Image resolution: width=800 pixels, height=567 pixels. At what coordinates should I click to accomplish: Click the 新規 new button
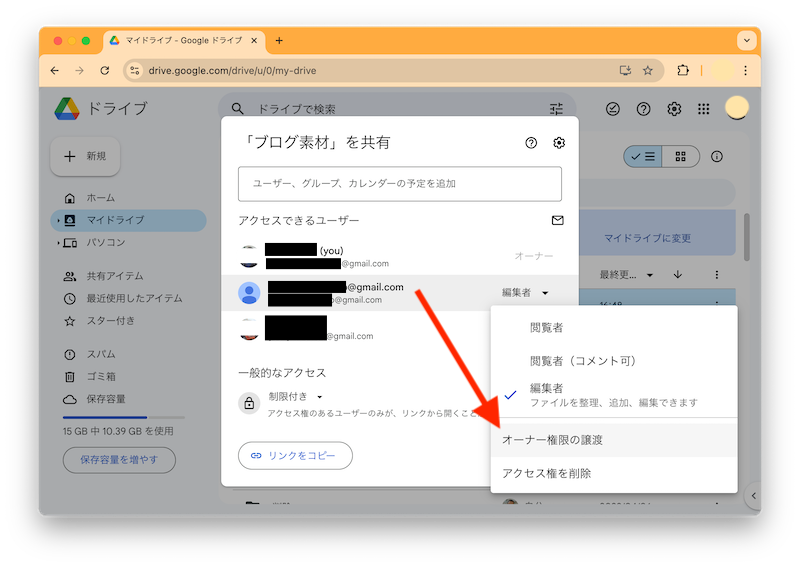point(85,156)
